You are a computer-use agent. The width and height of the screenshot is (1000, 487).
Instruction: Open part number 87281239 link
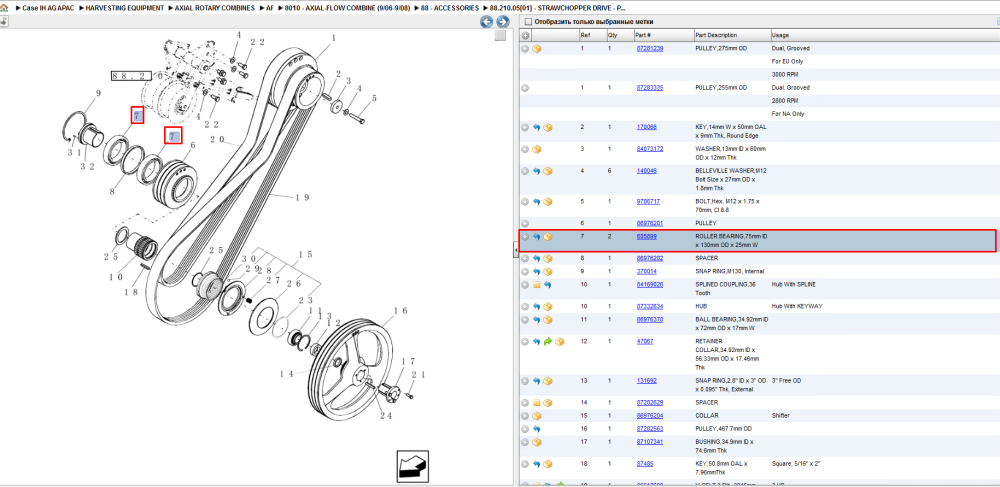(x=650, y=48)
